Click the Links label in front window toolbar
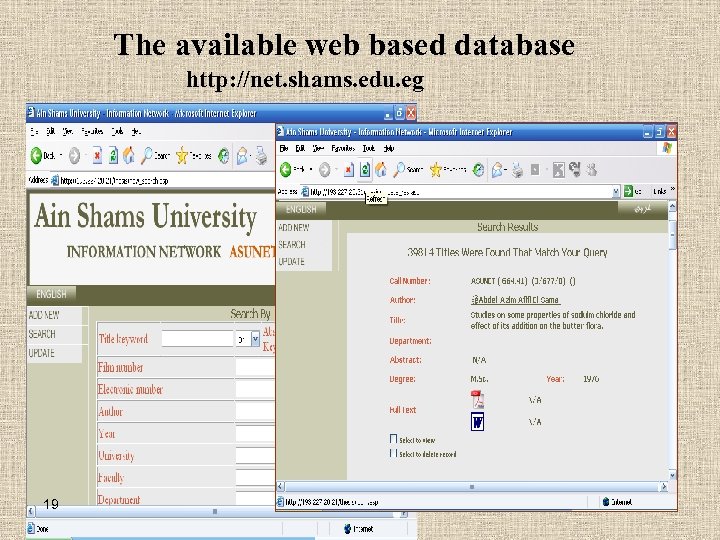Screen dimensions: 720x540 [x=660, y=191]
